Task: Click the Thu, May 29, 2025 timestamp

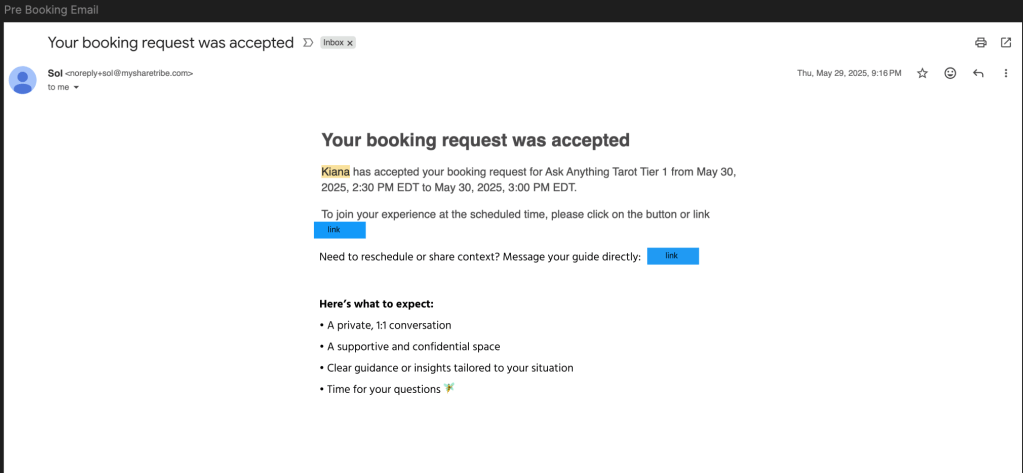Action: point(849,73)
